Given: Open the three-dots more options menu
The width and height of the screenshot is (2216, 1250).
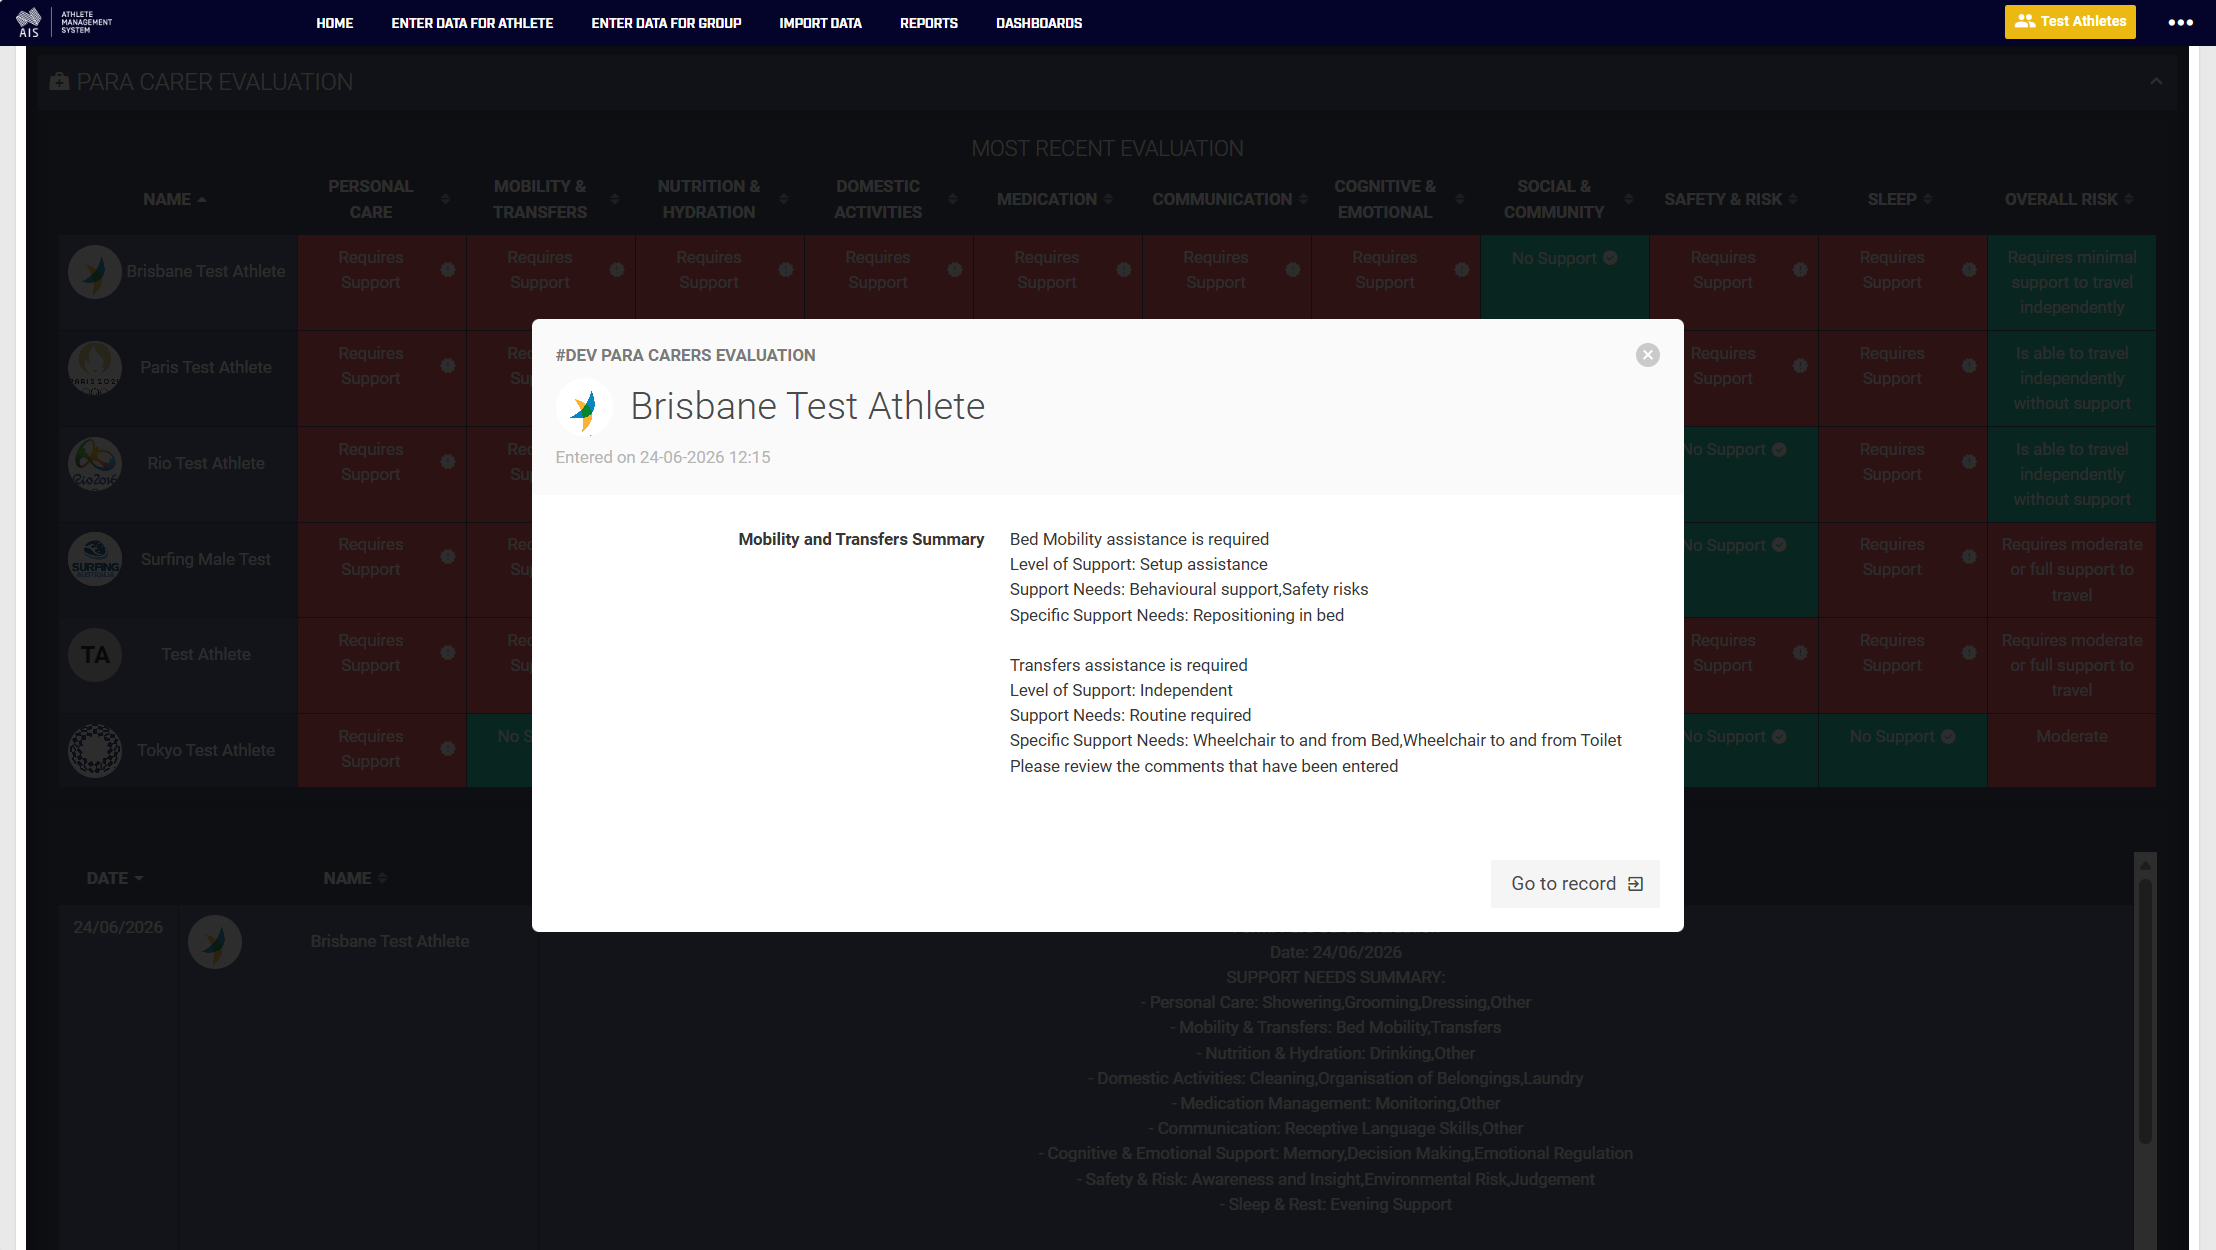Looking at the screenshot, I should (2180, 22).
